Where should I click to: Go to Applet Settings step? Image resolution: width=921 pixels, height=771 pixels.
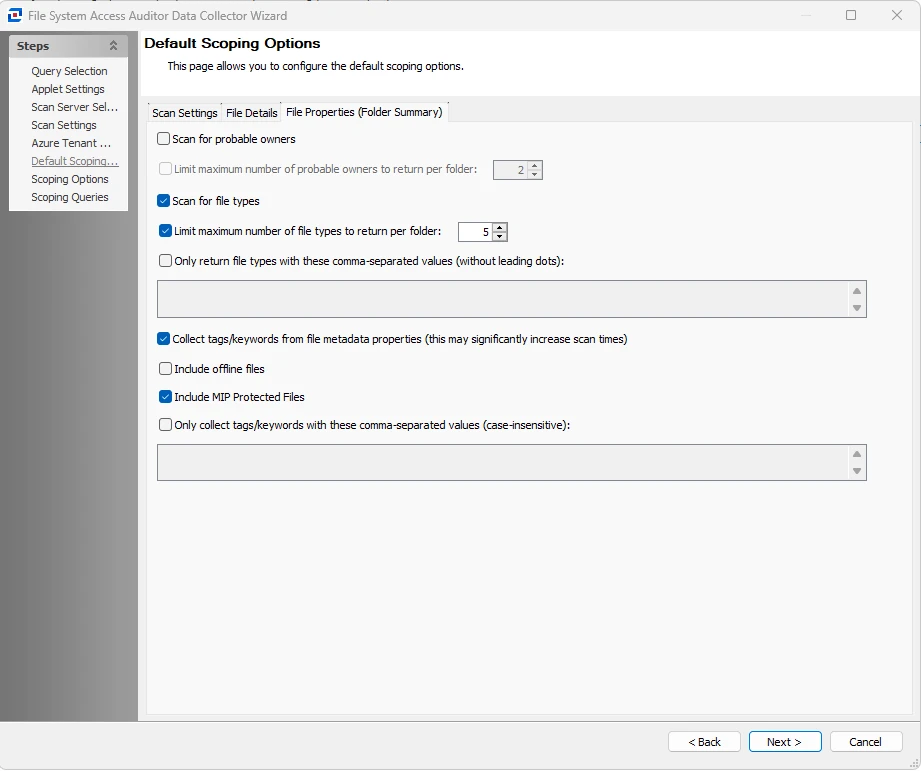click(68, 89)
